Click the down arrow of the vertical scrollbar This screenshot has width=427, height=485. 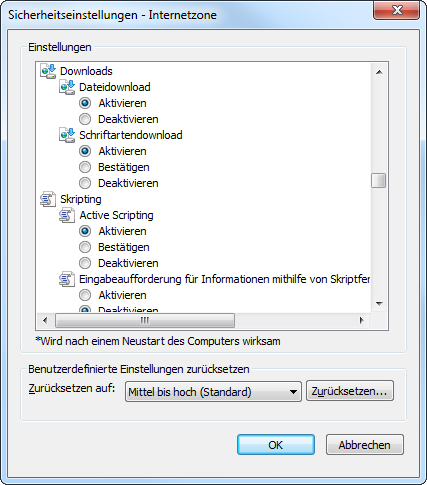[x=379, y=304]
